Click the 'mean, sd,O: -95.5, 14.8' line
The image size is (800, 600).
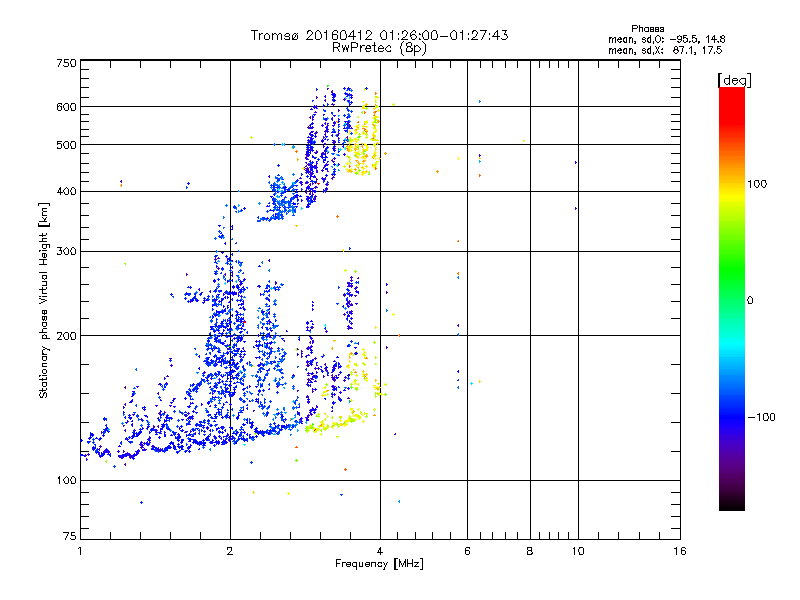point(666,39)
